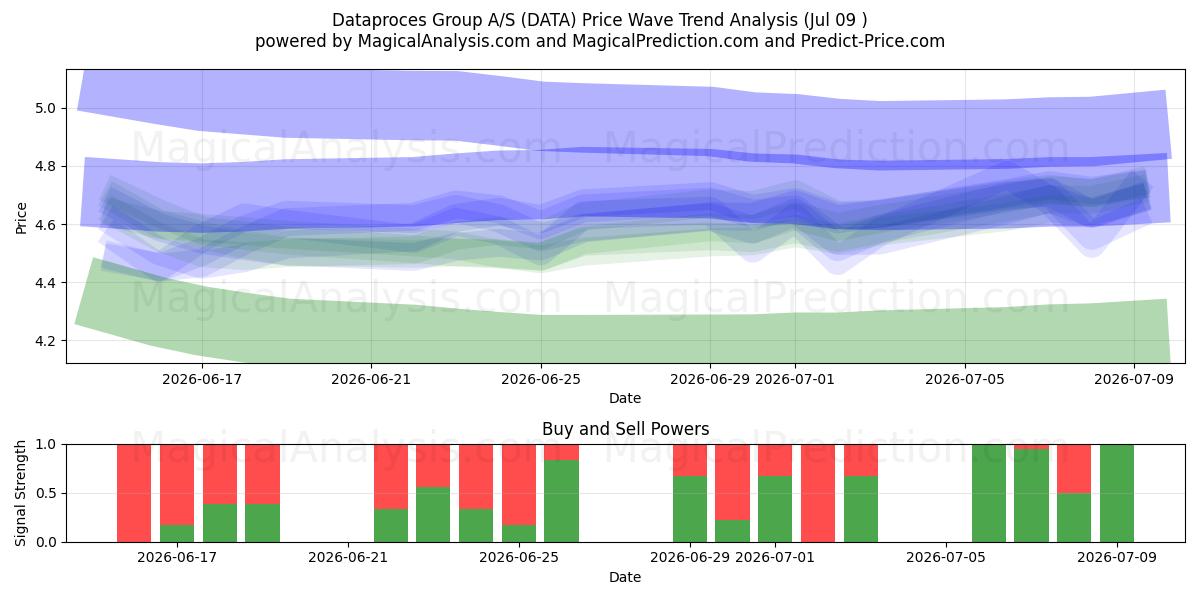1200x600 pixels.
Task: Click the green section of the bar above 2026-07-01
Action: 775,509
